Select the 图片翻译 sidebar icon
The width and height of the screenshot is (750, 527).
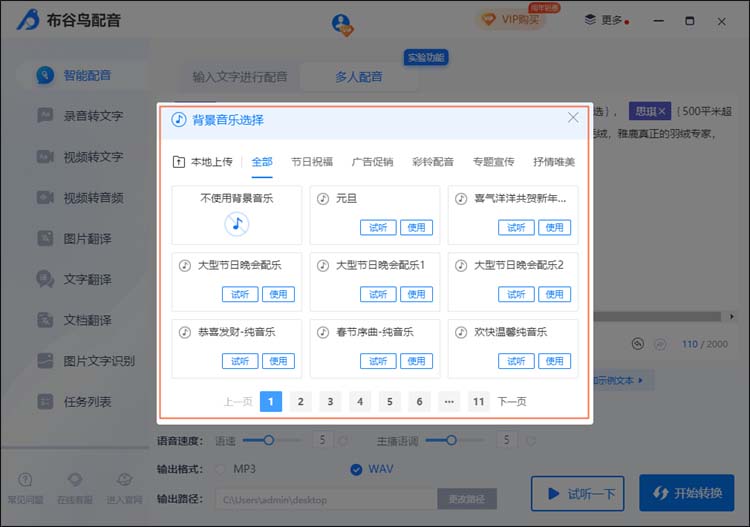pos(45,238)
